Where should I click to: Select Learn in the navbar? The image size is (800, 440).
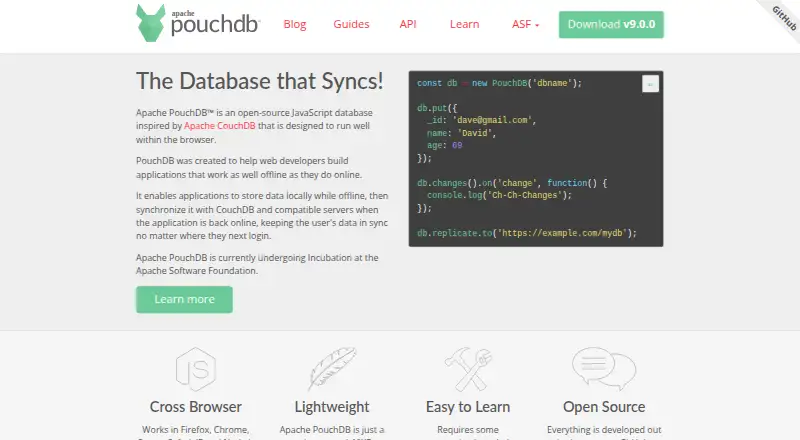[464, 24]
